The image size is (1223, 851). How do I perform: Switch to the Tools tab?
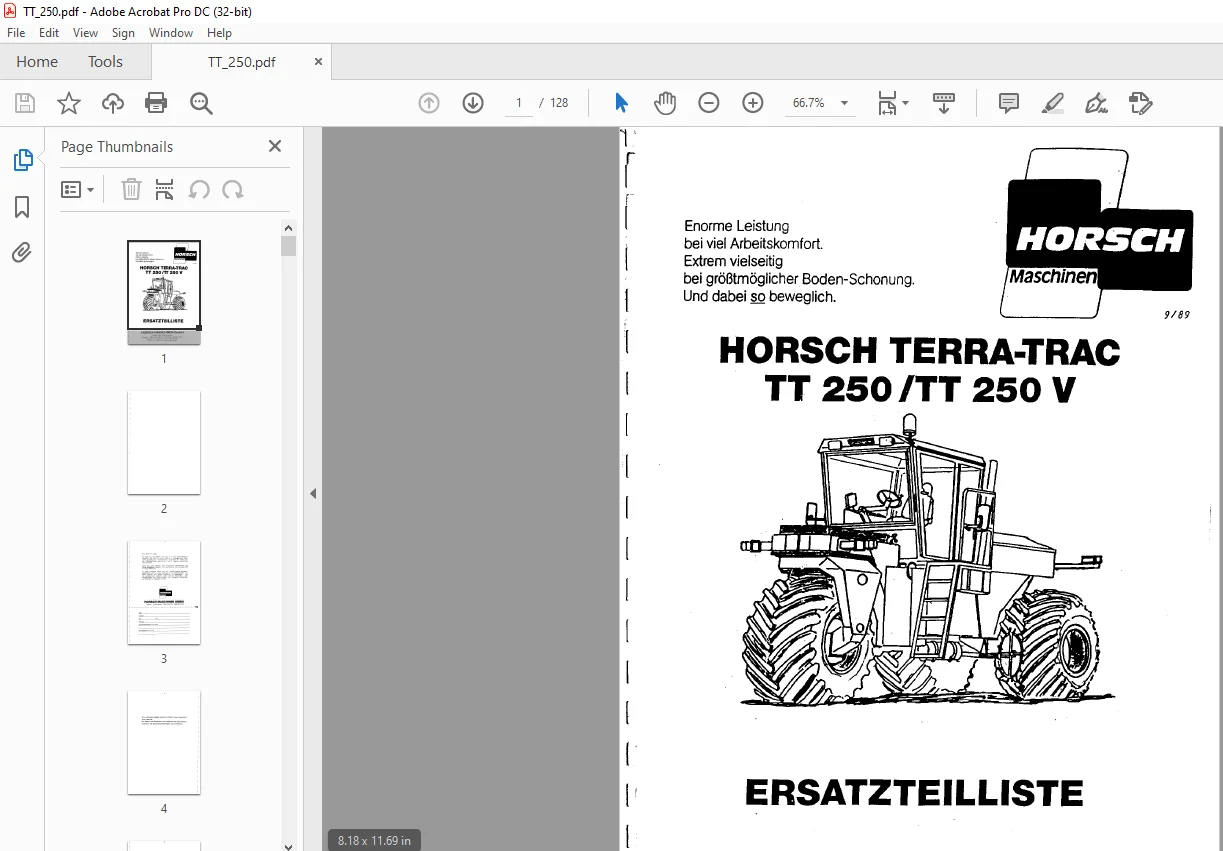(105, 61)
